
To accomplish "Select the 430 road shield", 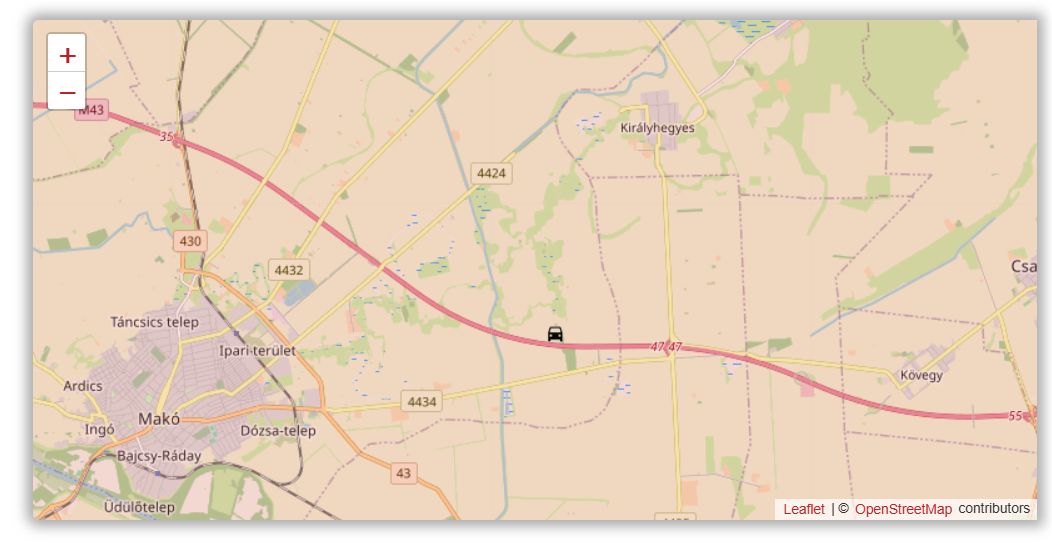I will [x=190, y=241].
